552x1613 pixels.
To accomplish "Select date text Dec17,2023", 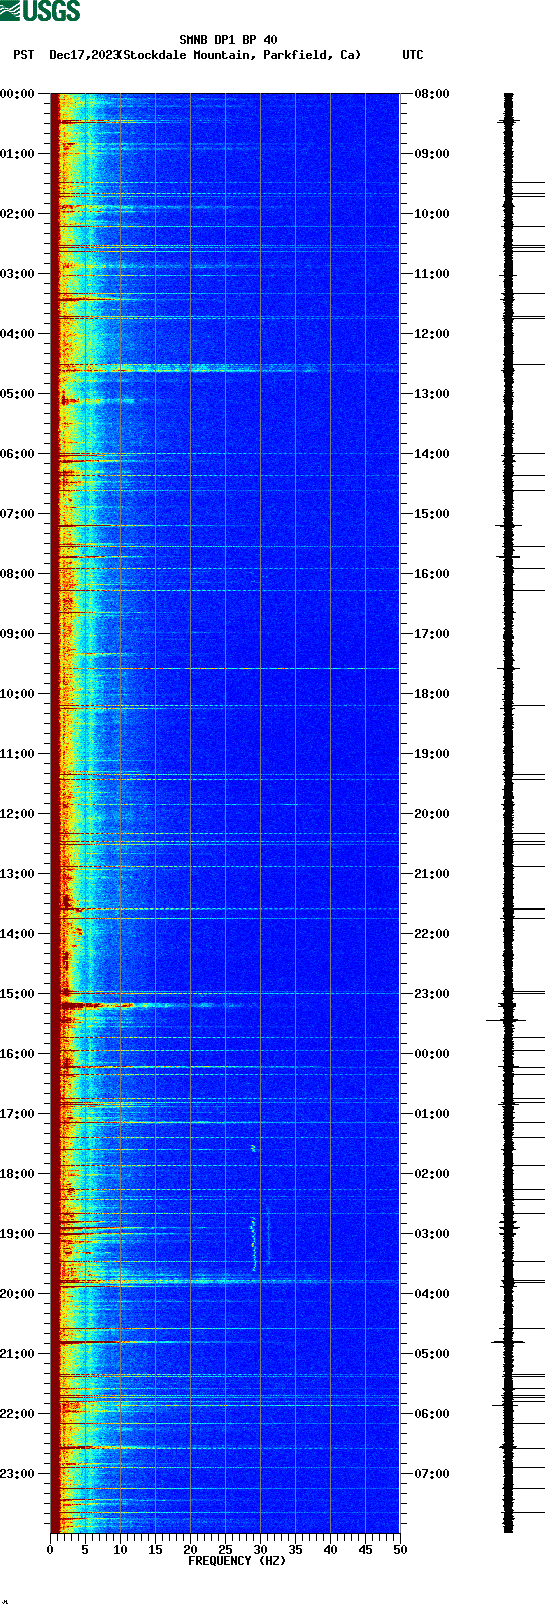I will click(84, 55).
